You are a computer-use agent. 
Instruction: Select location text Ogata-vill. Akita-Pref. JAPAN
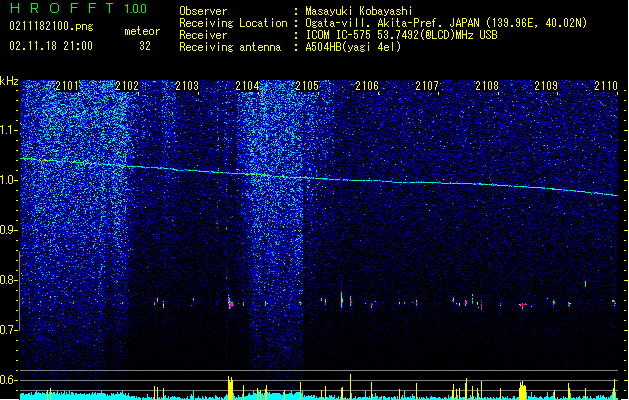(x=393, y=23)
